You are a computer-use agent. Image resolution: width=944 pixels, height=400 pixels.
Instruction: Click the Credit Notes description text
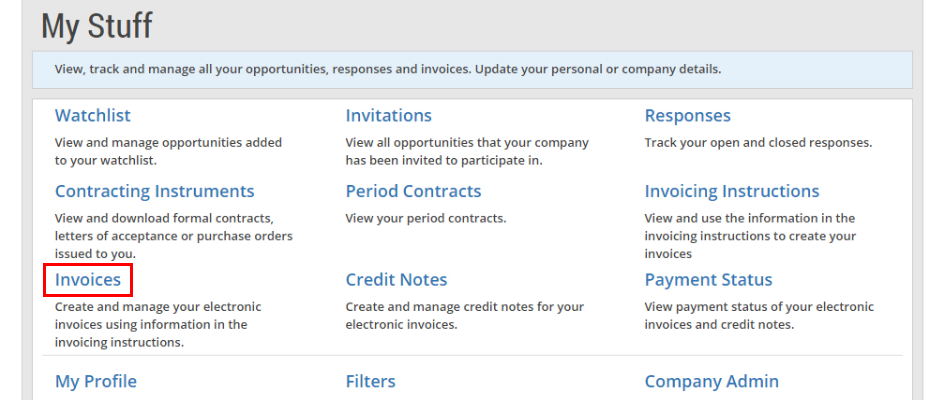[x=465, y=316]
